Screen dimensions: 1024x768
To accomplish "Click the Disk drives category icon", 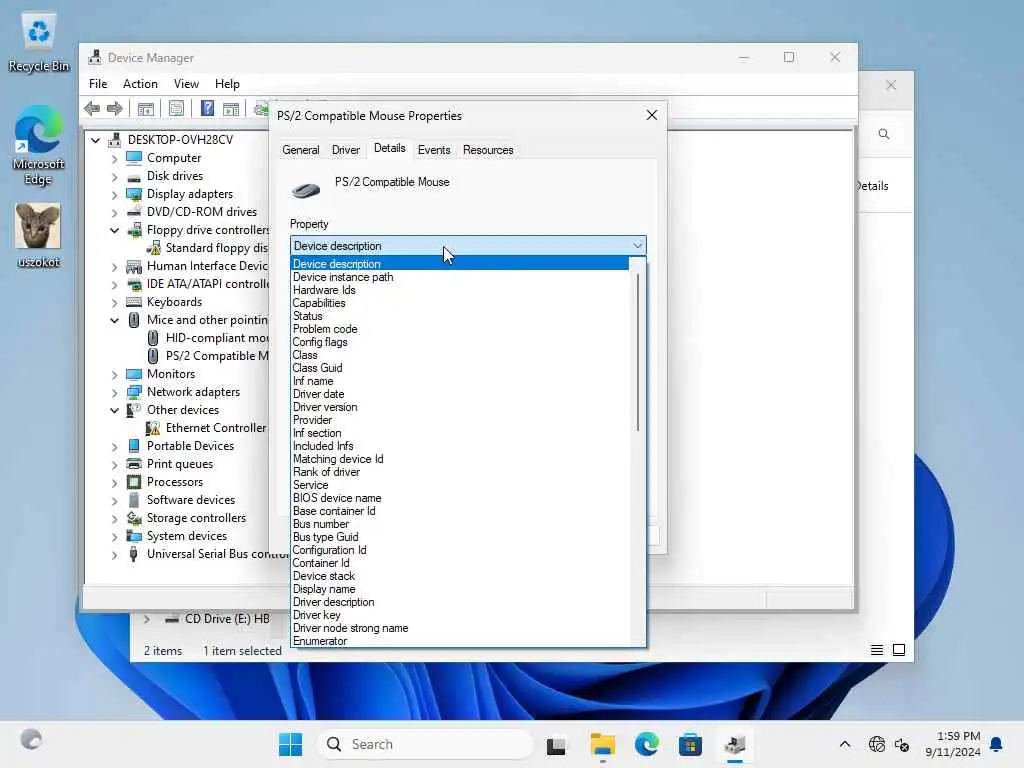I will pos(134,176).
